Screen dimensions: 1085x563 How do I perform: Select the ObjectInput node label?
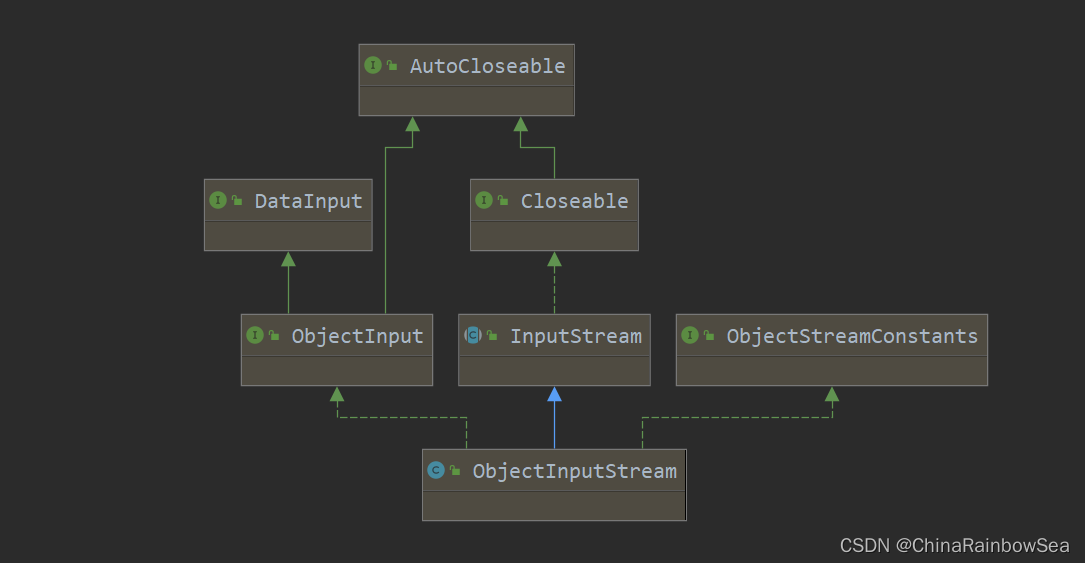click(x=357, y=336)
